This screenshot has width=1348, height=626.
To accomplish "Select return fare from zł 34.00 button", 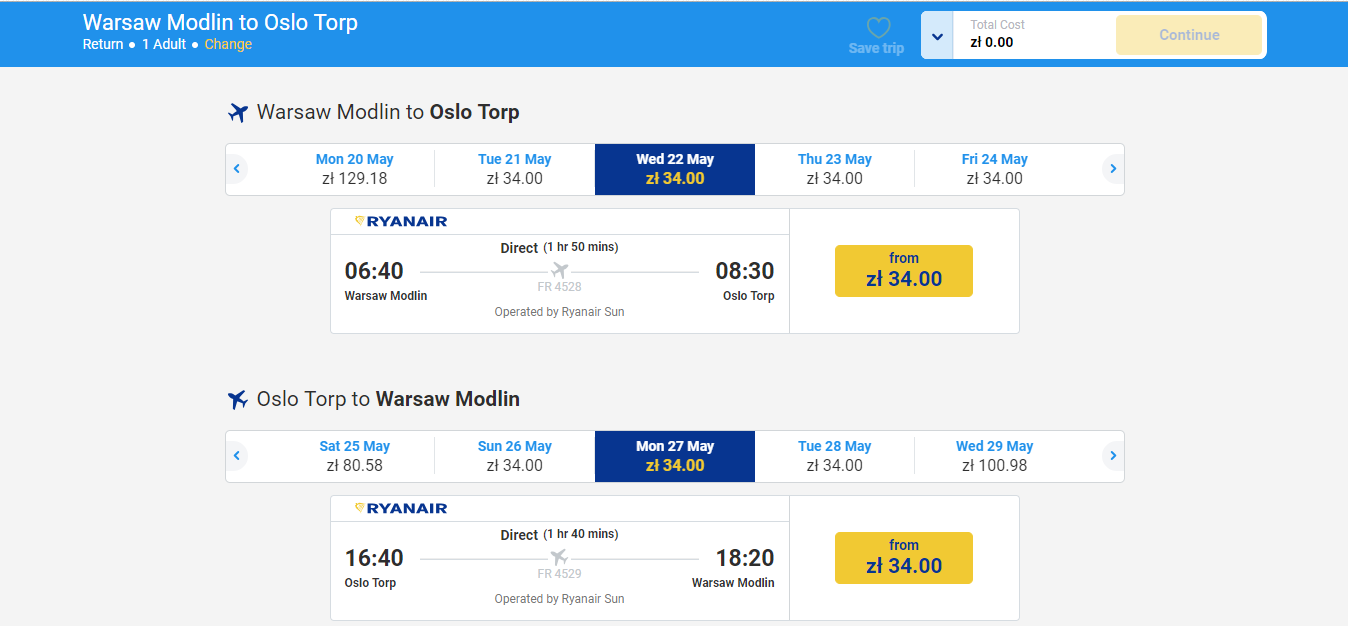I will (904, 558).
